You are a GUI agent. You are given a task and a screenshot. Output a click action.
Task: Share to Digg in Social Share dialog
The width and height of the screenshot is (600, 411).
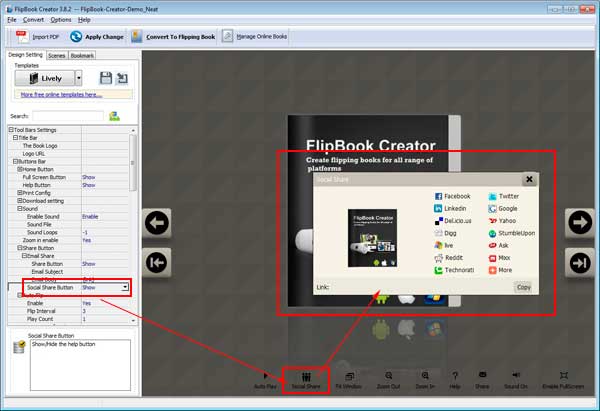tap(445, 233)
